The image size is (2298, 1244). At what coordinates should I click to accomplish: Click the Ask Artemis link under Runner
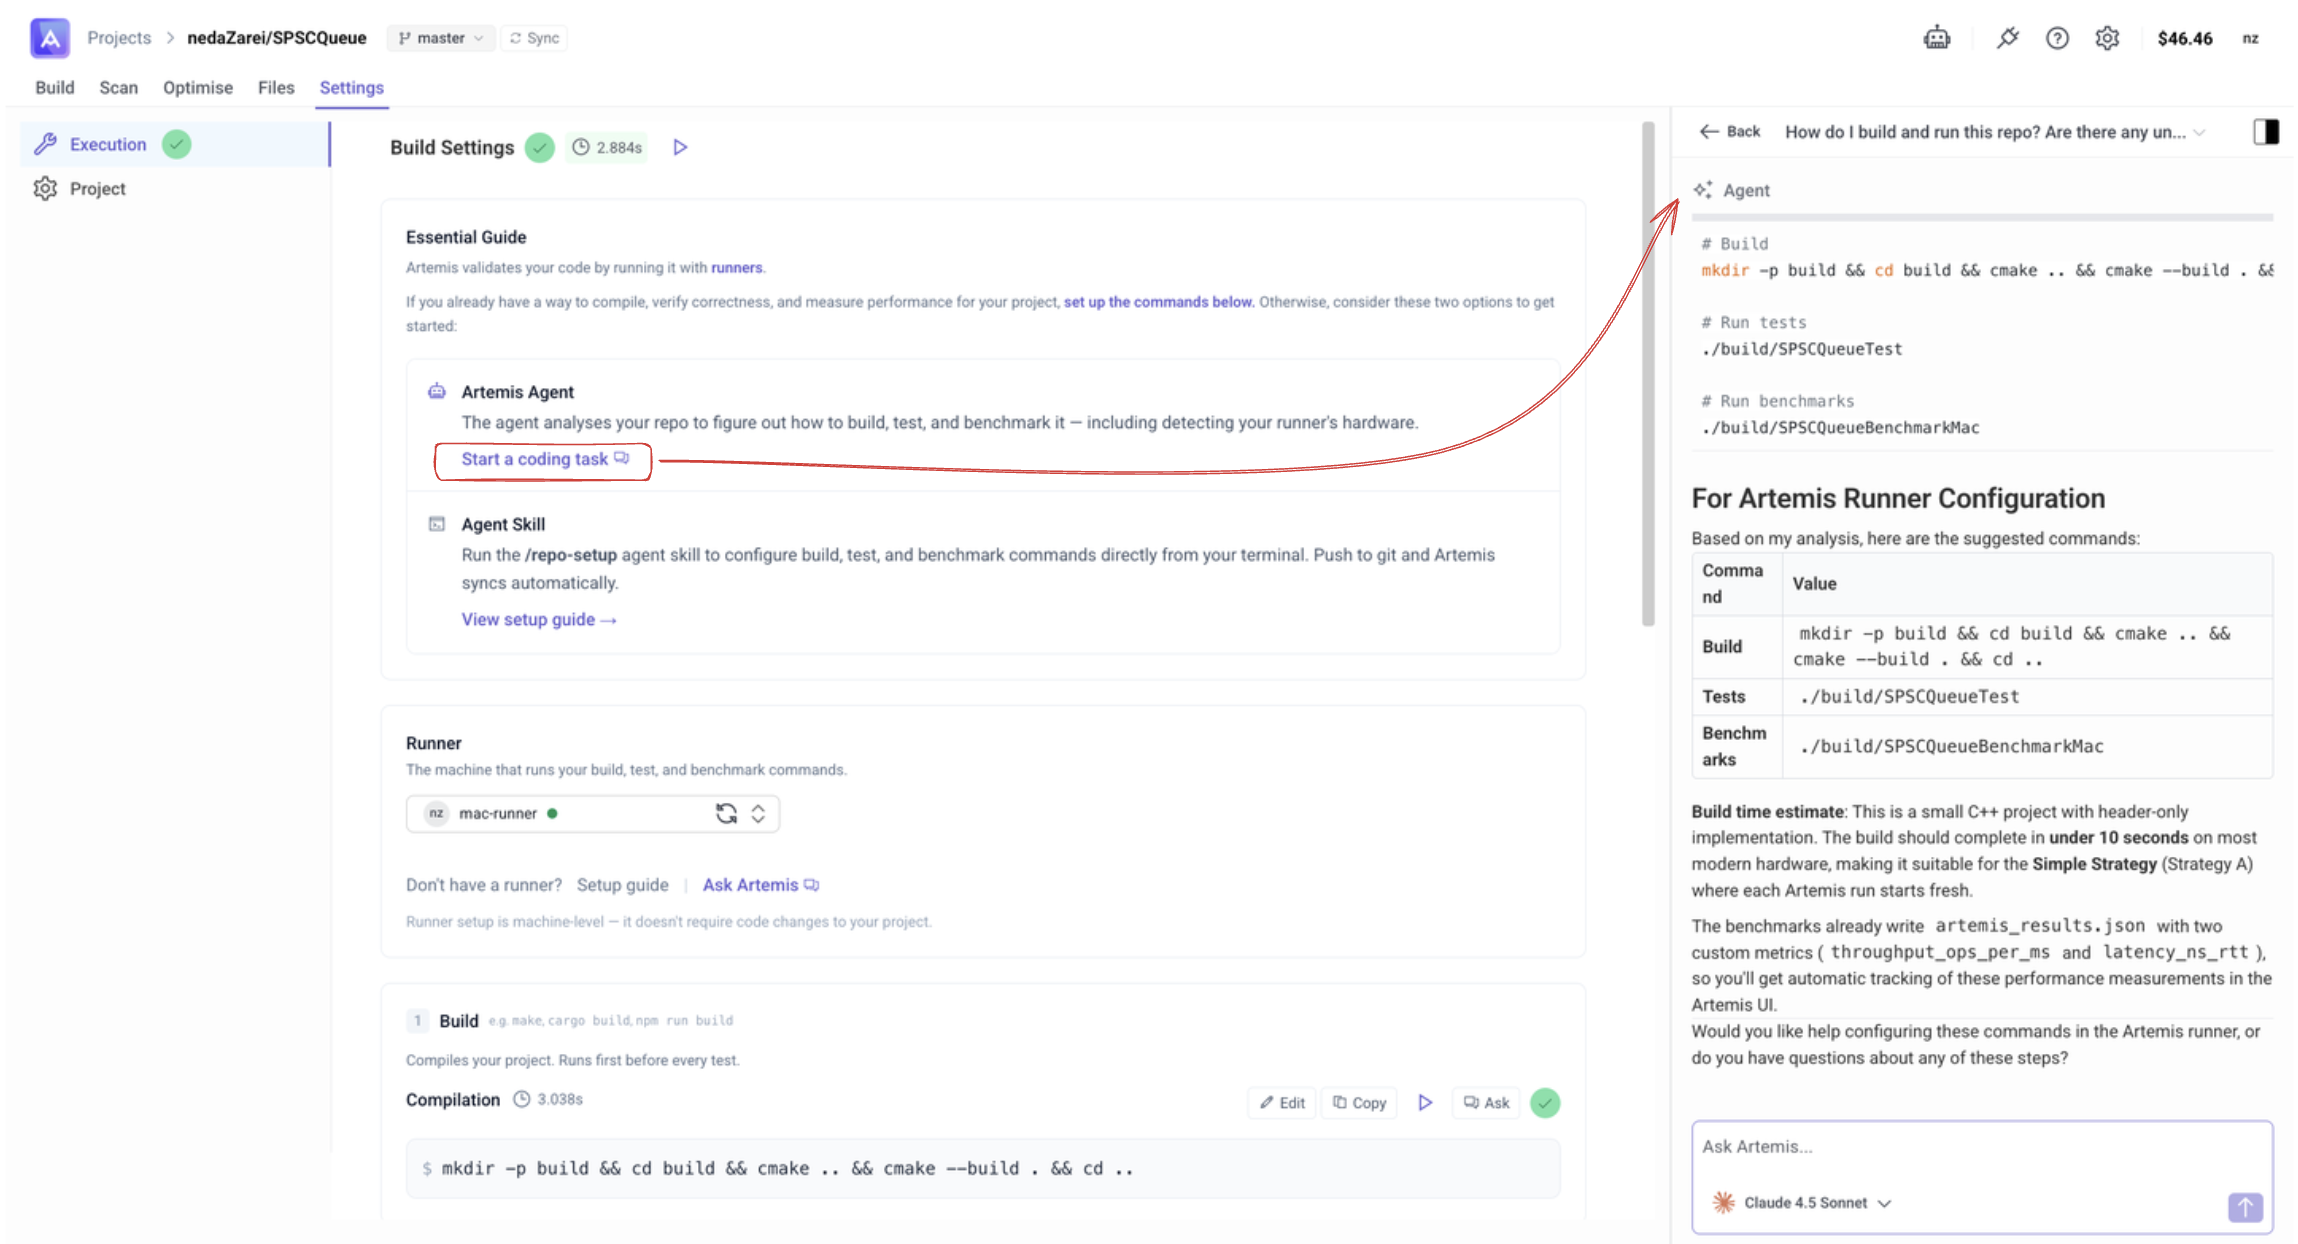tap(760, 885)
